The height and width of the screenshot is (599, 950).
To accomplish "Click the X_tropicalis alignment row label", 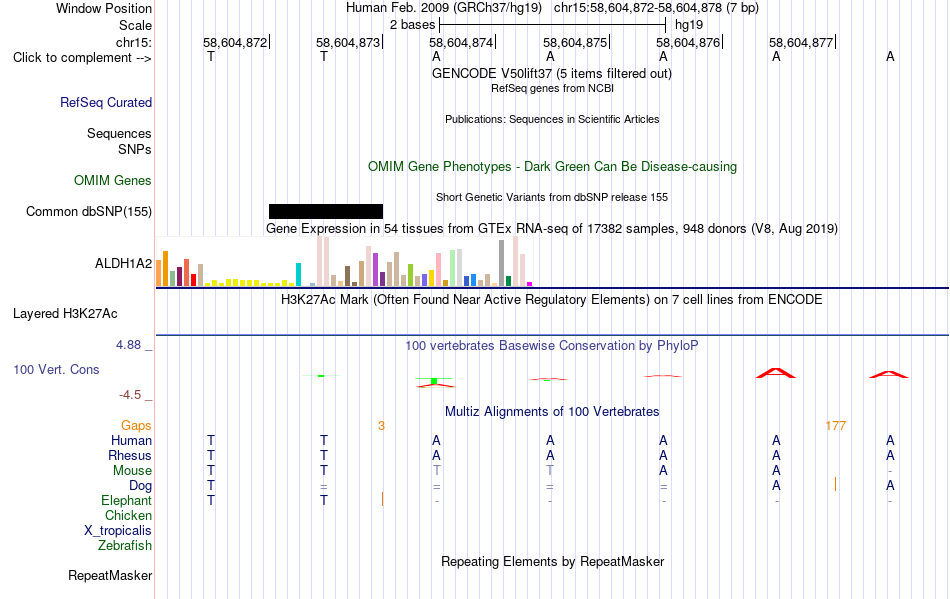I will tap(118, 531).
